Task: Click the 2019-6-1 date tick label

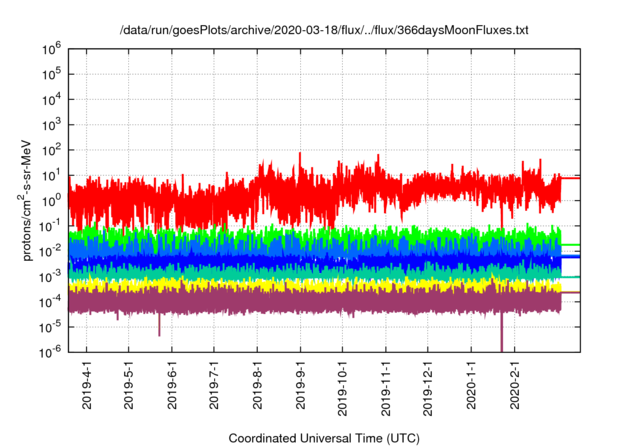Action: point(172,385)
